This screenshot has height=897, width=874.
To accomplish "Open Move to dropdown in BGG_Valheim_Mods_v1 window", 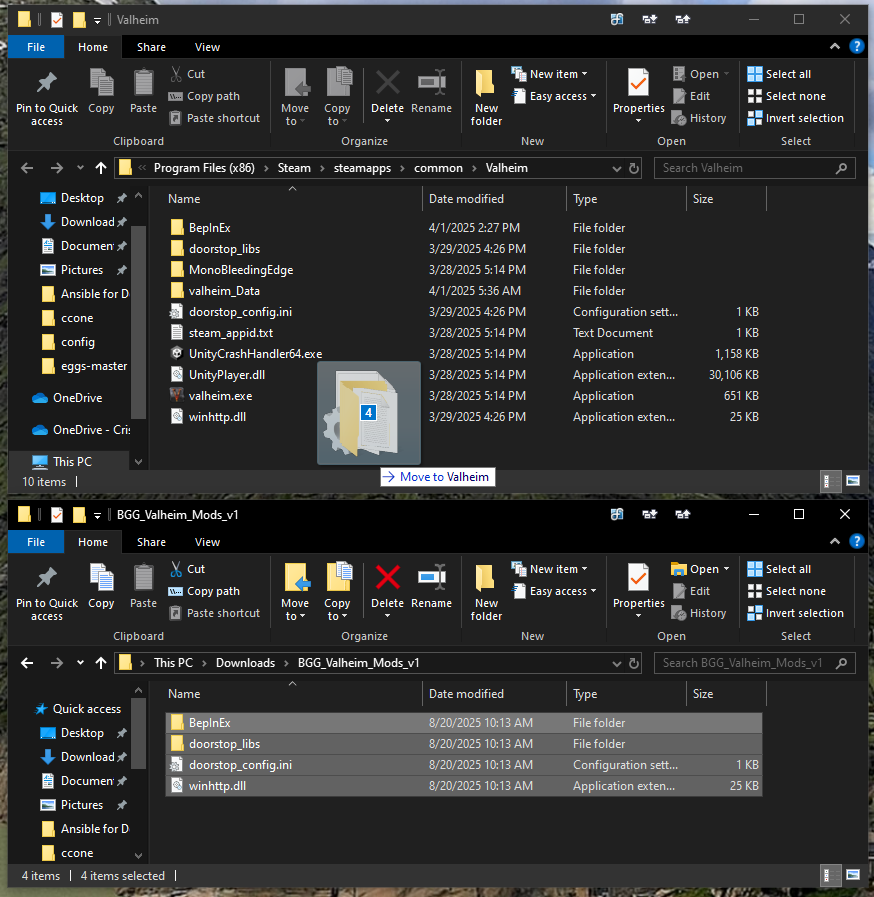I will (295, 609).
